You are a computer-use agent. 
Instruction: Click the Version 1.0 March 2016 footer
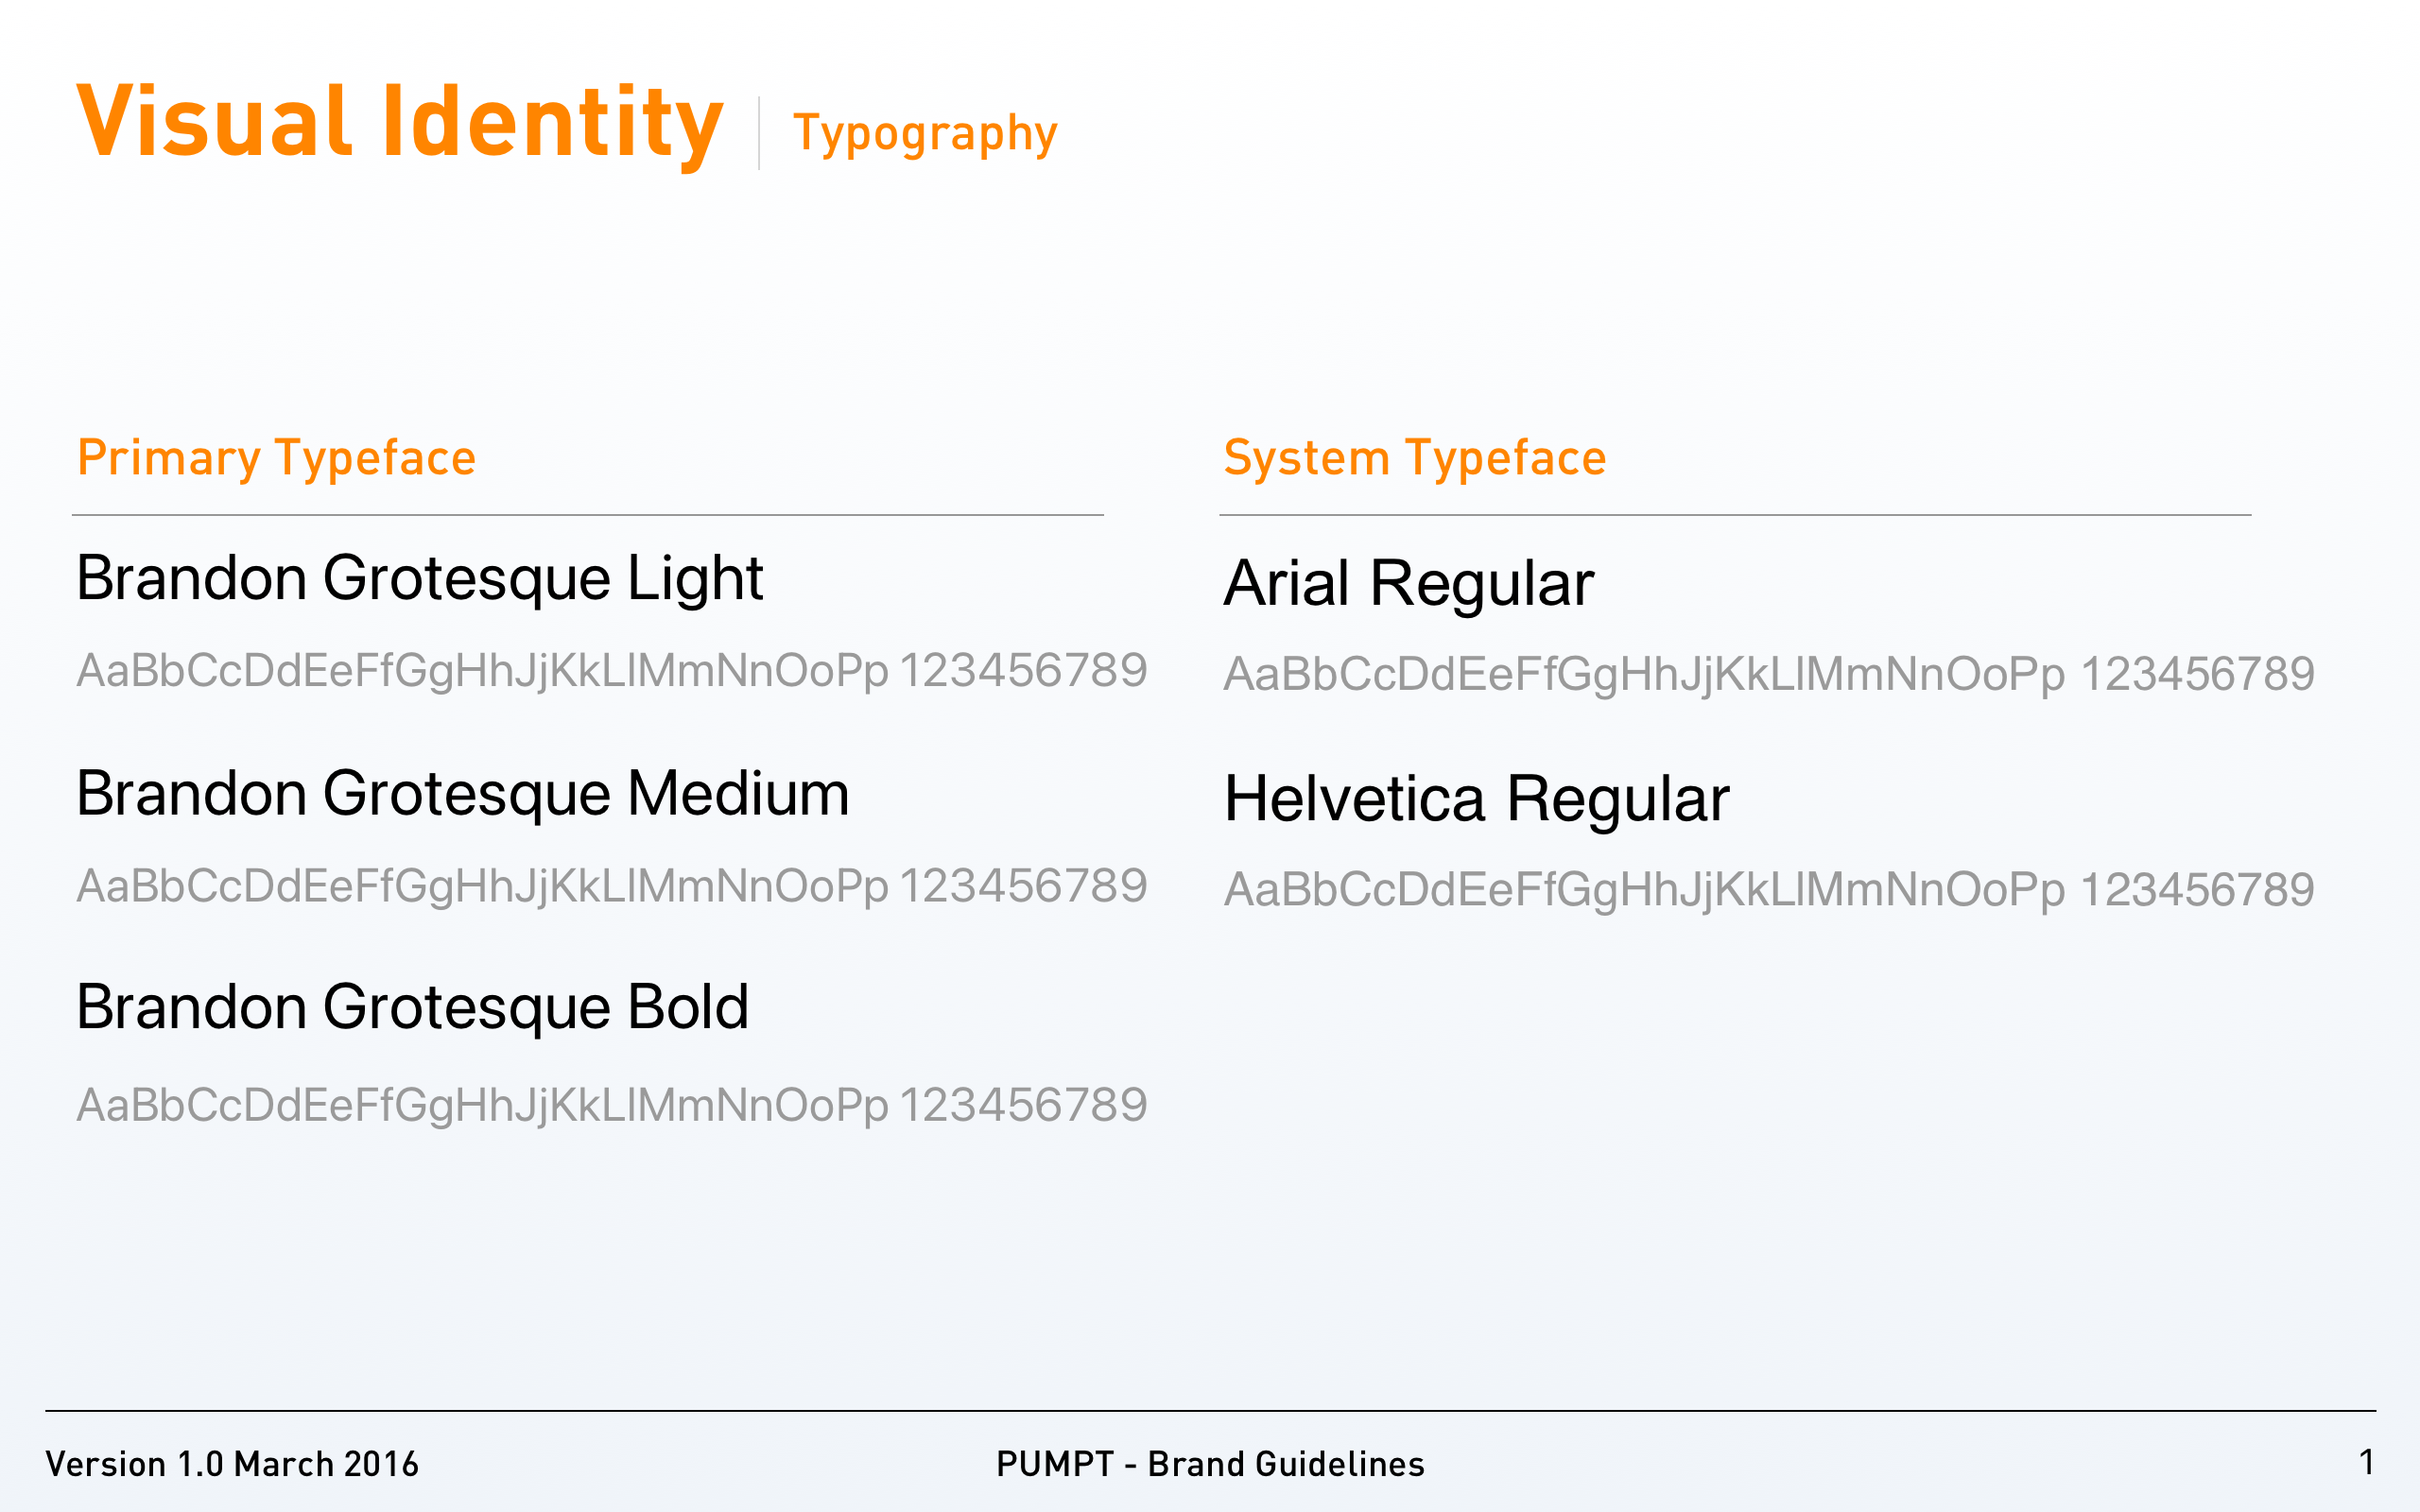[232, 1464]
